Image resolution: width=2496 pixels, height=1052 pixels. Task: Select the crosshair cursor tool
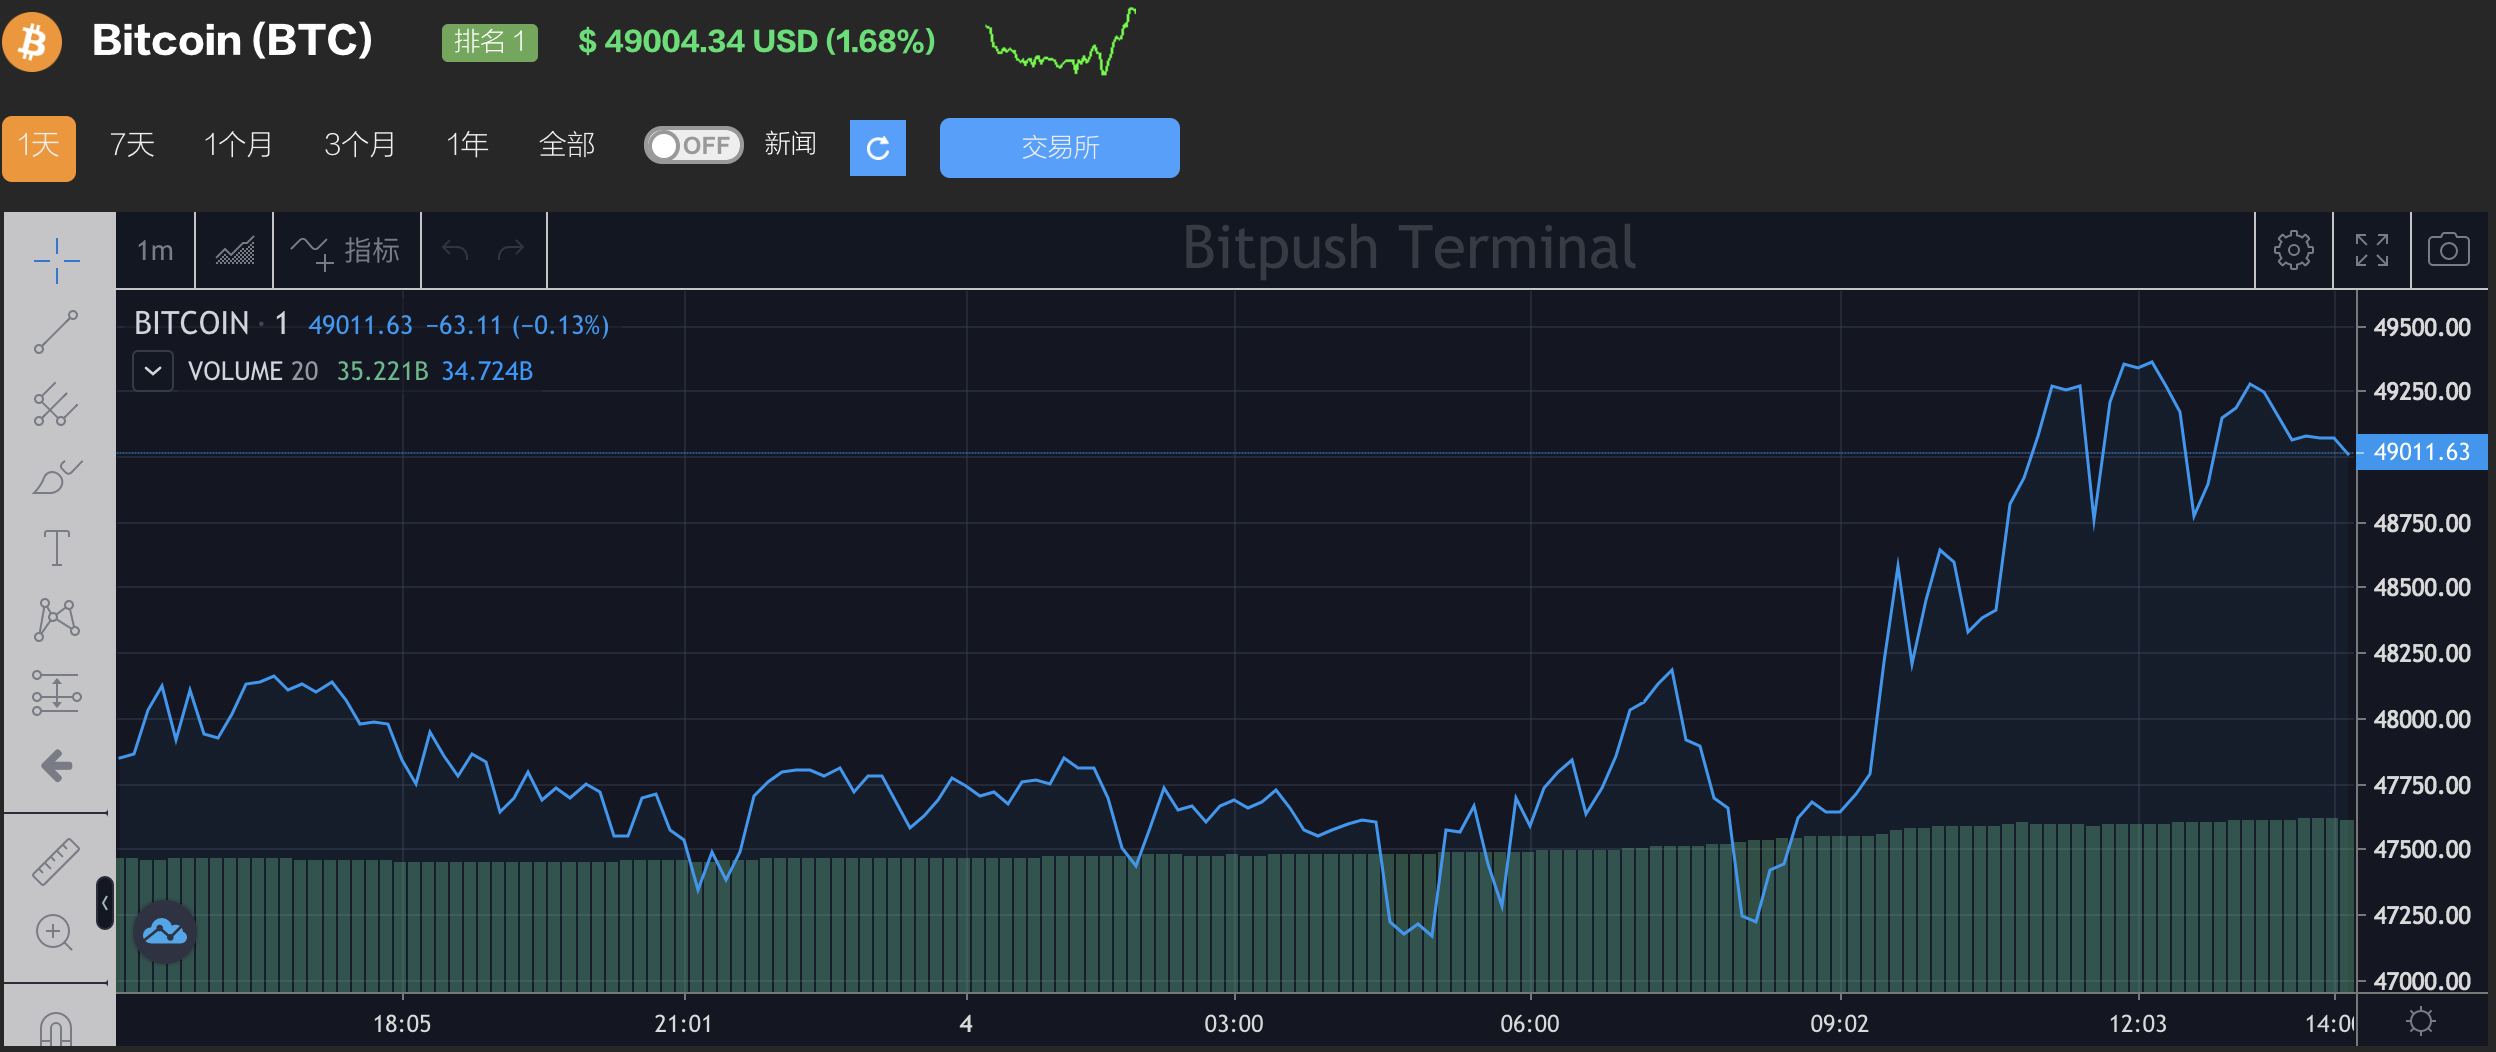point(56,261)
